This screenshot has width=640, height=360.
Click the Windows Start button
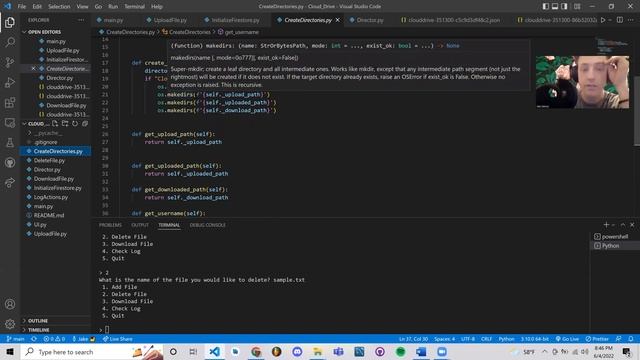coord(10,351)
